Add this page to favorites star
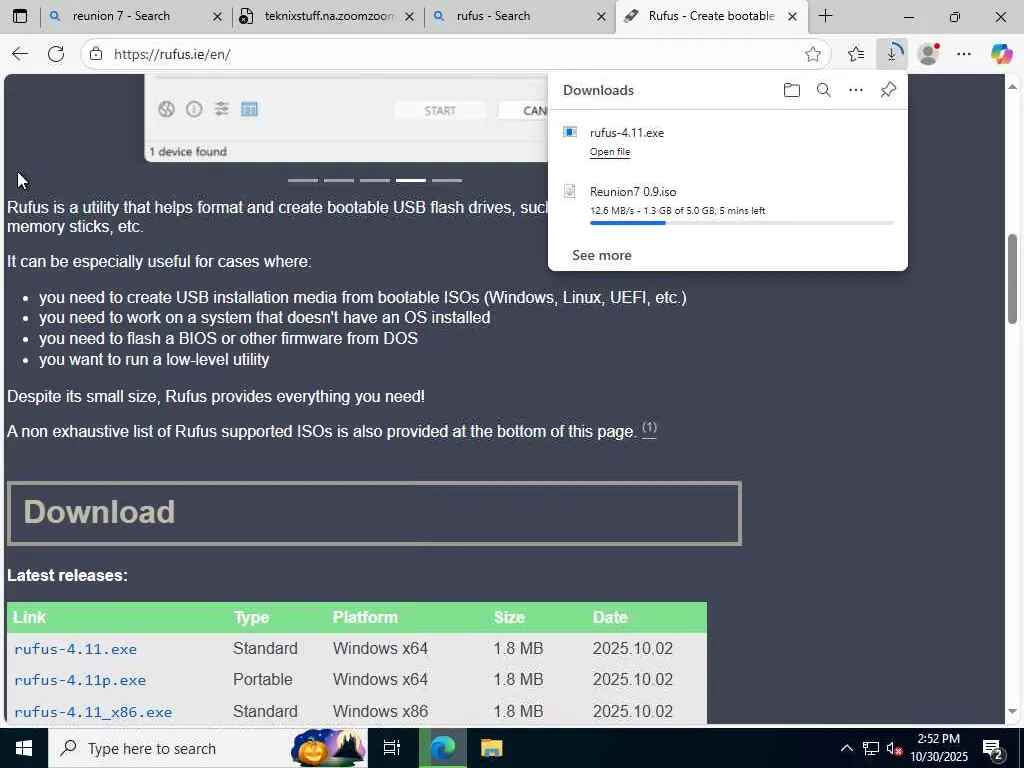This screenshot has width=1024, height=768. point(812,54)
